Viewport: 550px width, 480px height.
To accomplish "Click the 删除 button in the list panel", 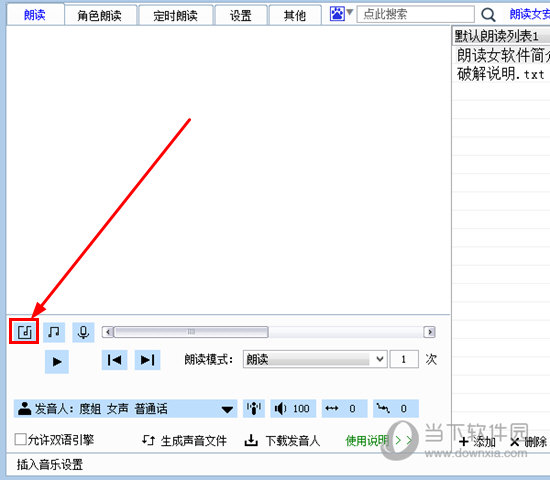I will pos(529,442).
